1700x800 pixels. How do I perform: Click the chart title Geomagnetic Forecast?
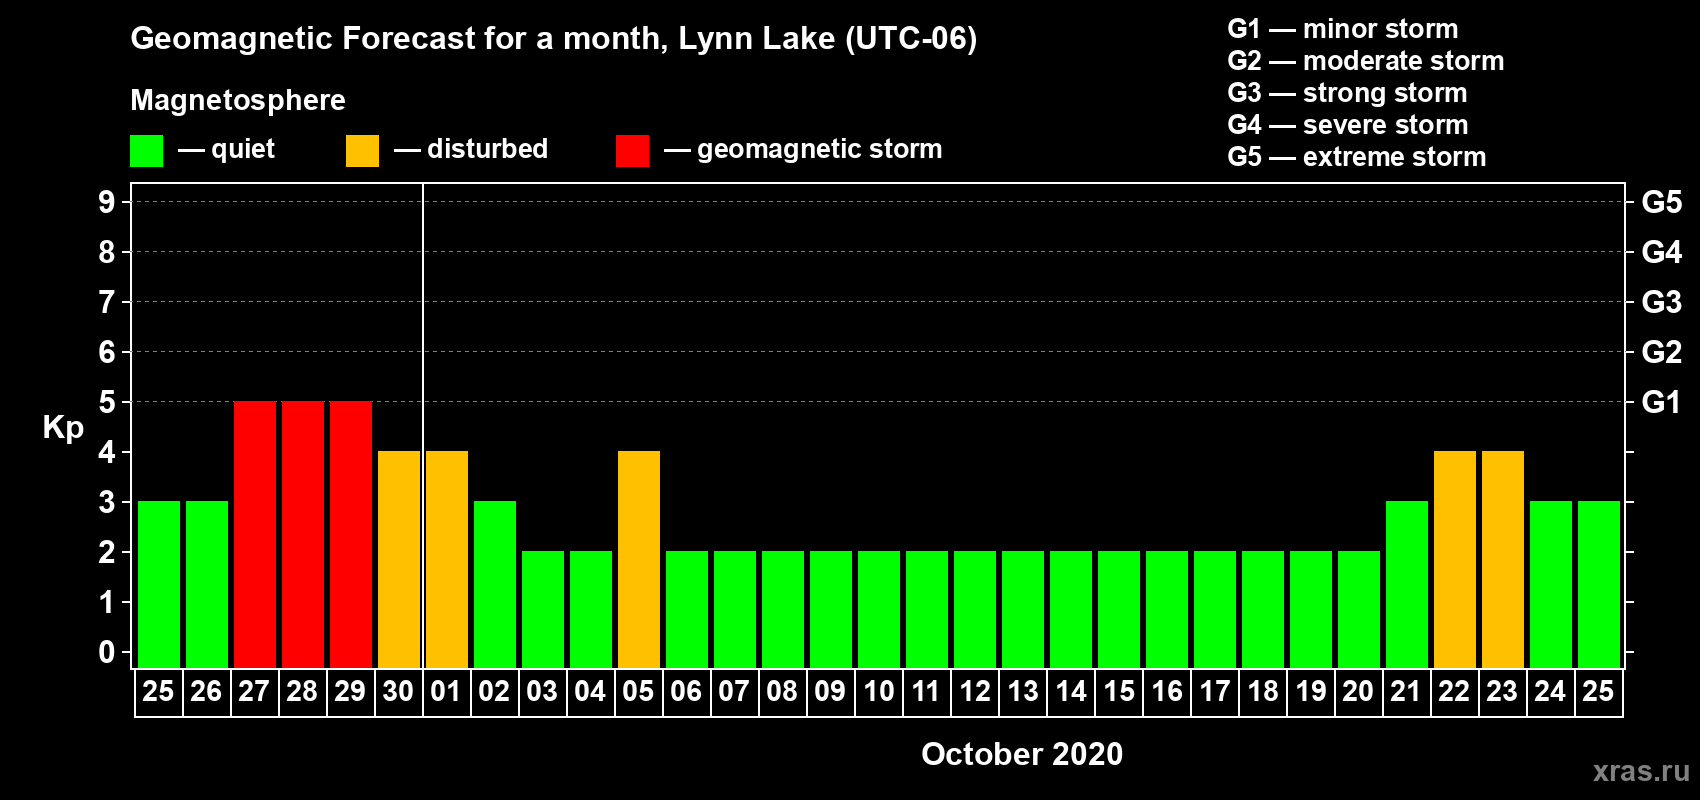(553, 39)
